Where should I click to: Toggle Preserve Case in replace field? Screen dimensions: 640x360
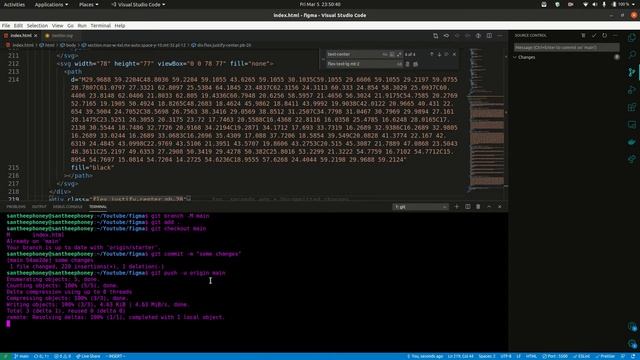coord(399,64)
